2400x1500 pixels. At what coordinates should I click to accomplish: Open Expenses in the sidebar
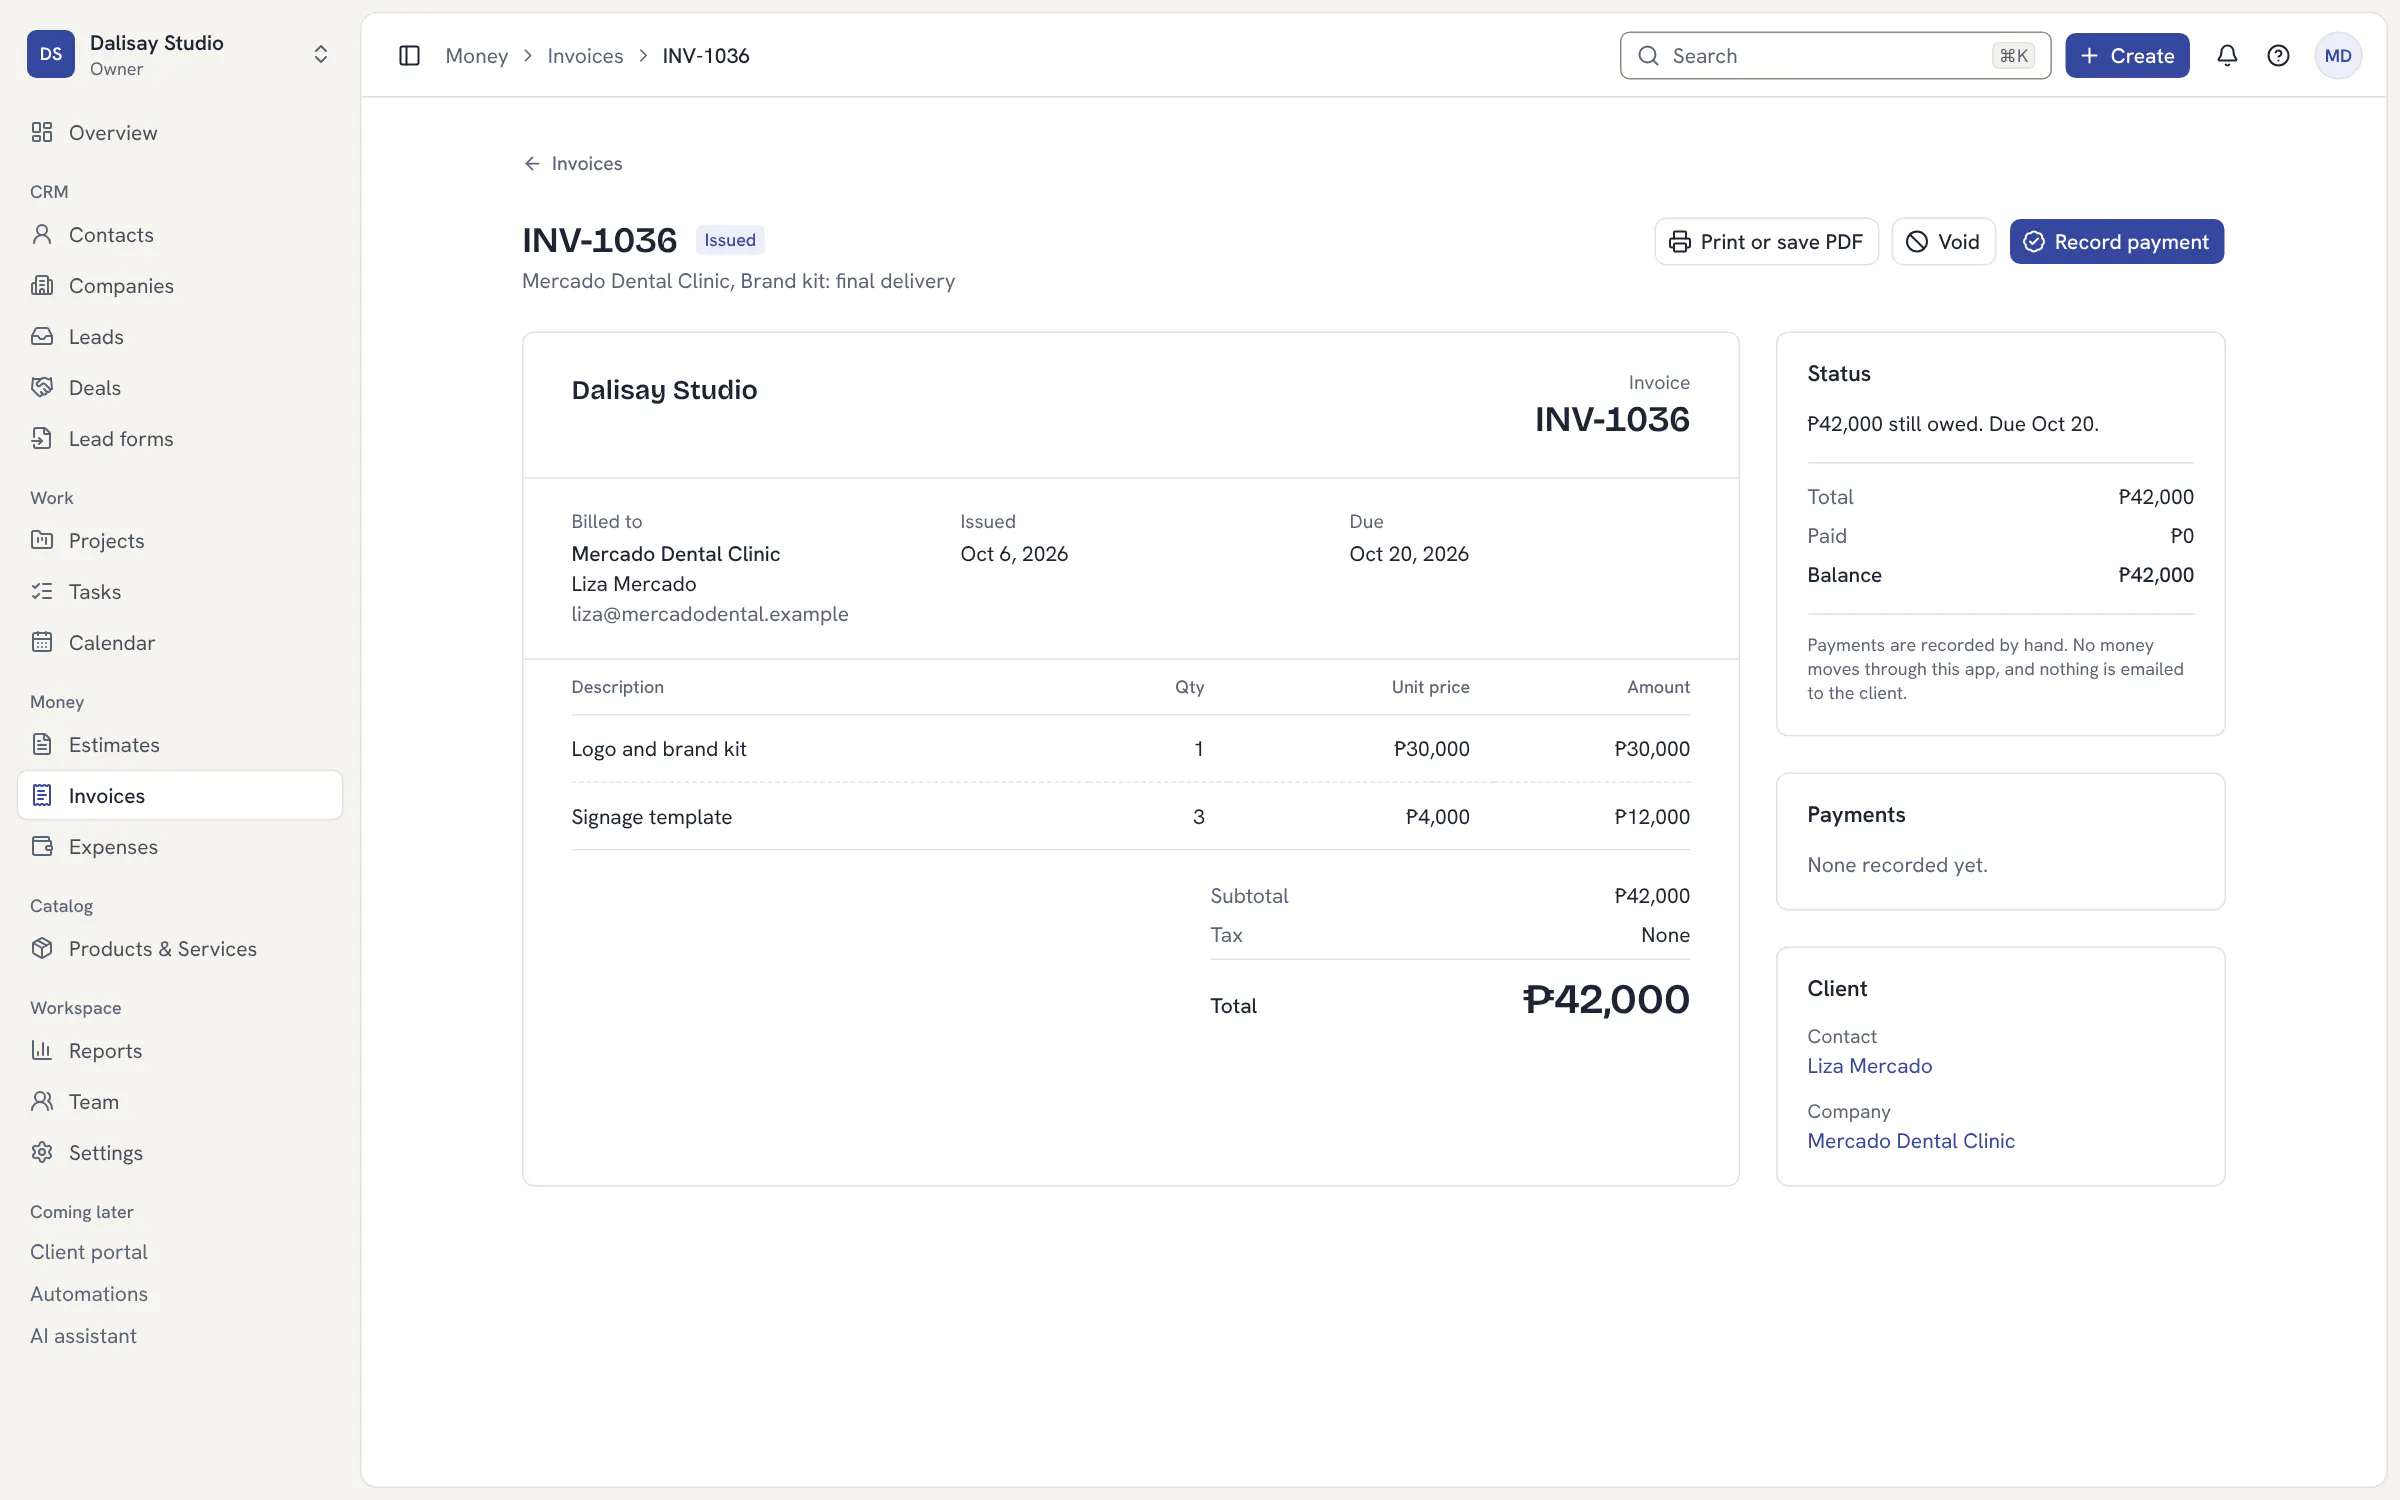pyautogui.click(x=180, y=847)
